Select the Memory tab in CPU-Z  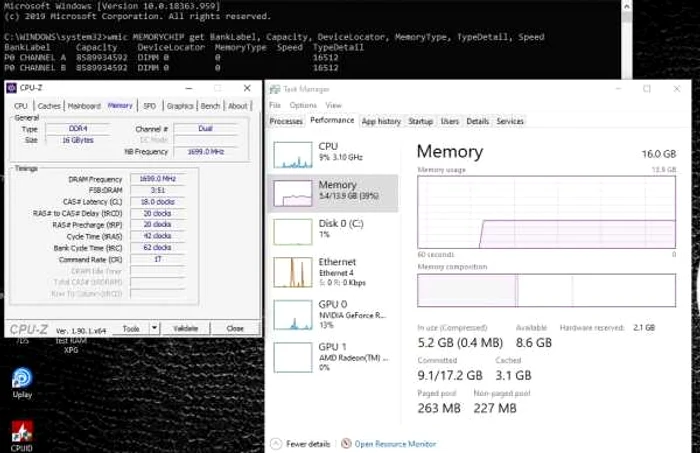point(120,105)
